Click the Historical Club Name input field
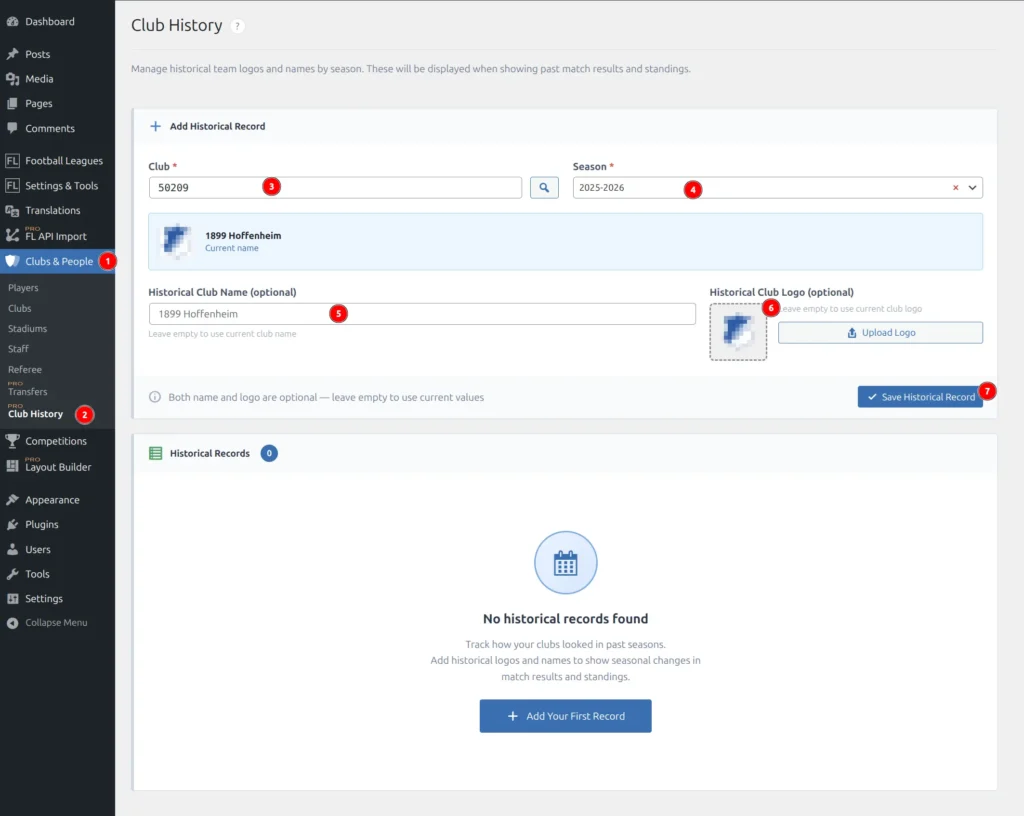Screen dimensions: 1024x816 [x=421, y=314]
